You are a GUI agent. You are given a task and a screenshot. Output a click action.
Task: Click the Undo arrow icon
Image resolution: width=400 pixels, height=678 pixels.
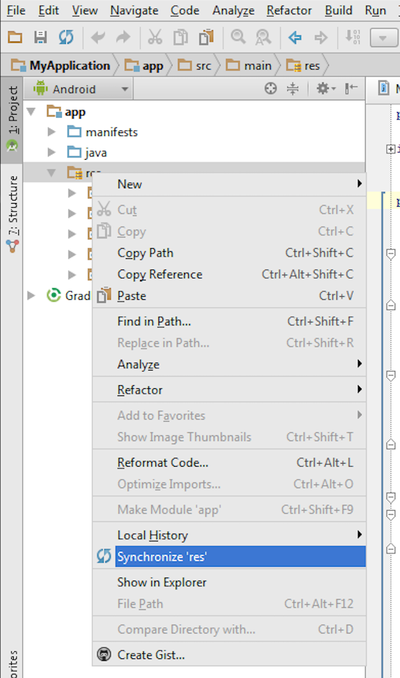(x=98, y=38)
